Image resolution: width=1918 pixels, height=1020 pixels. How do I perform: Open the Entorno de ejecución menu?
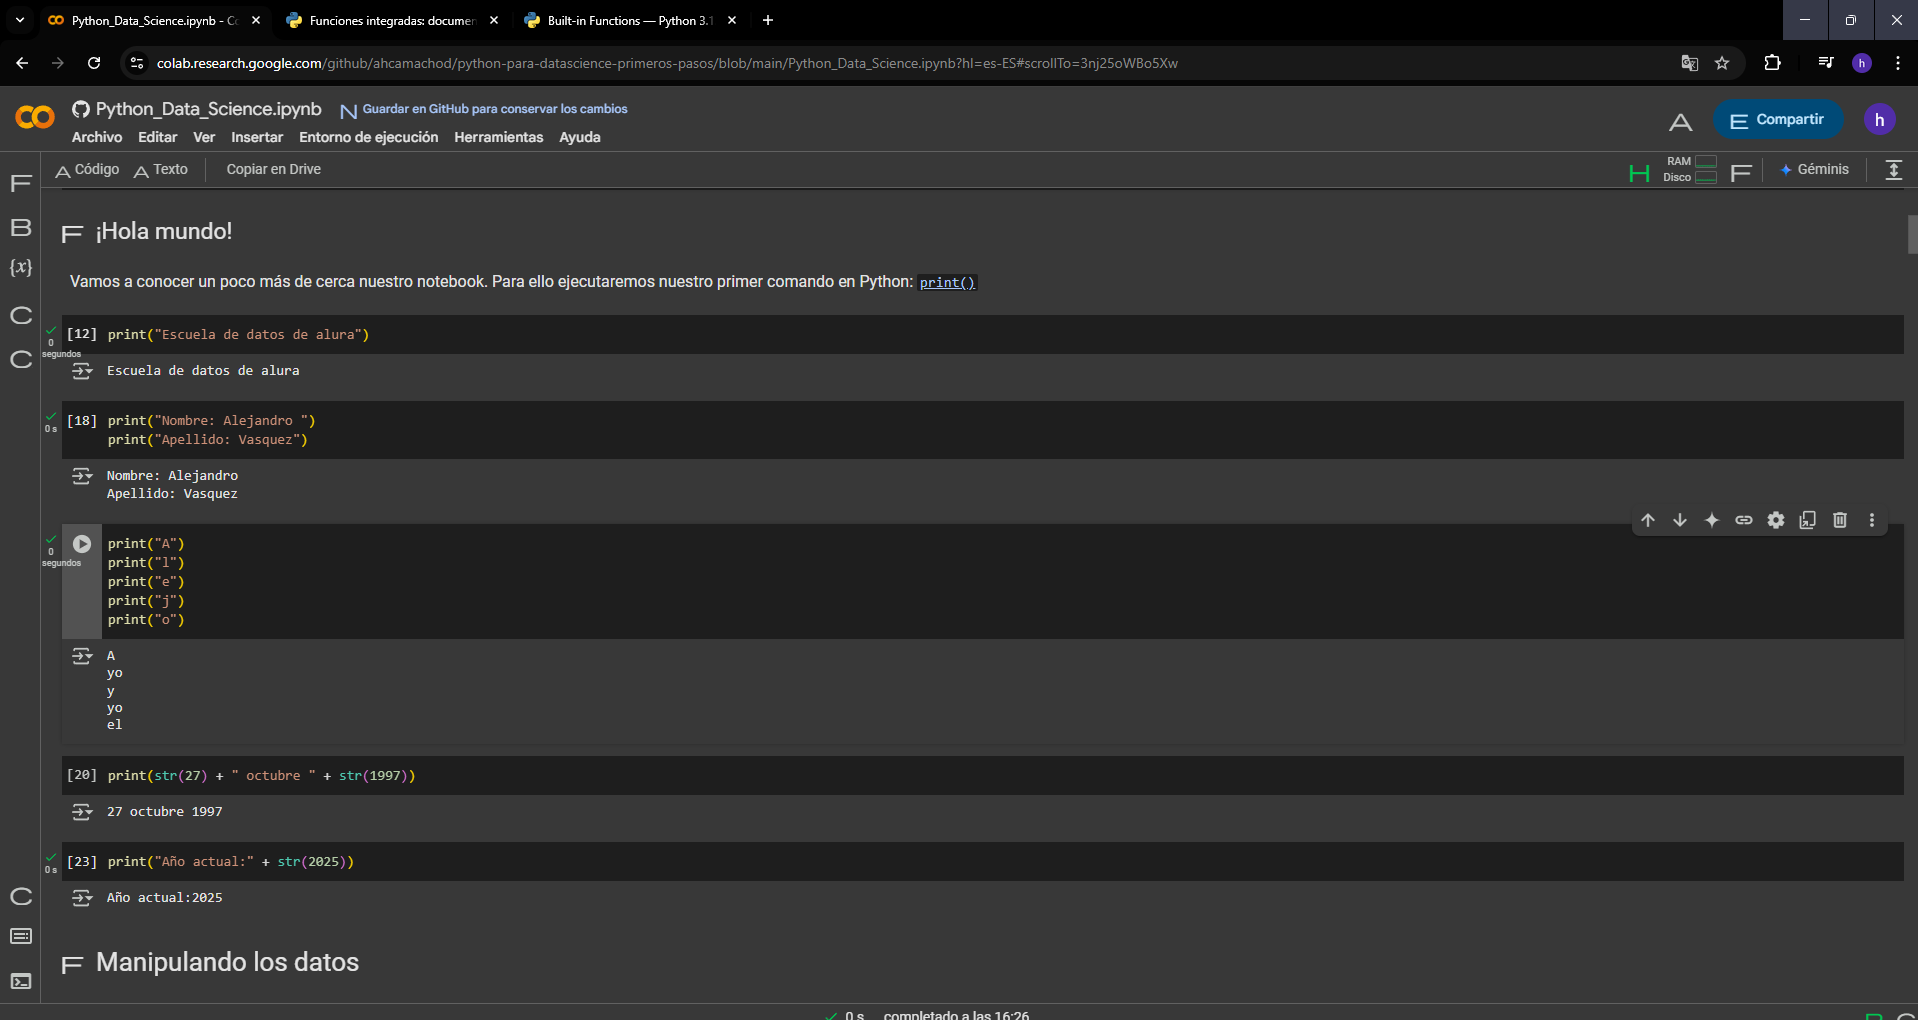click(368, 138)
